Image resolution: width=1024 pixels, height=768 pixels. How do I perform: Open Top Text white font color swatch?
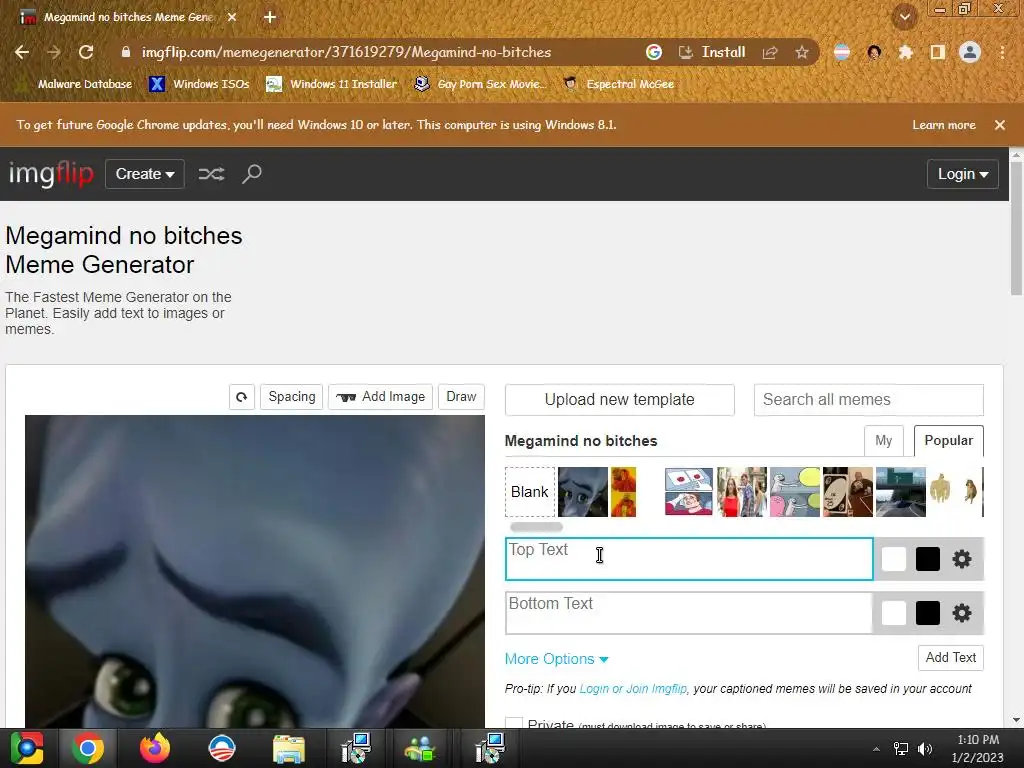tap(893, 559)
